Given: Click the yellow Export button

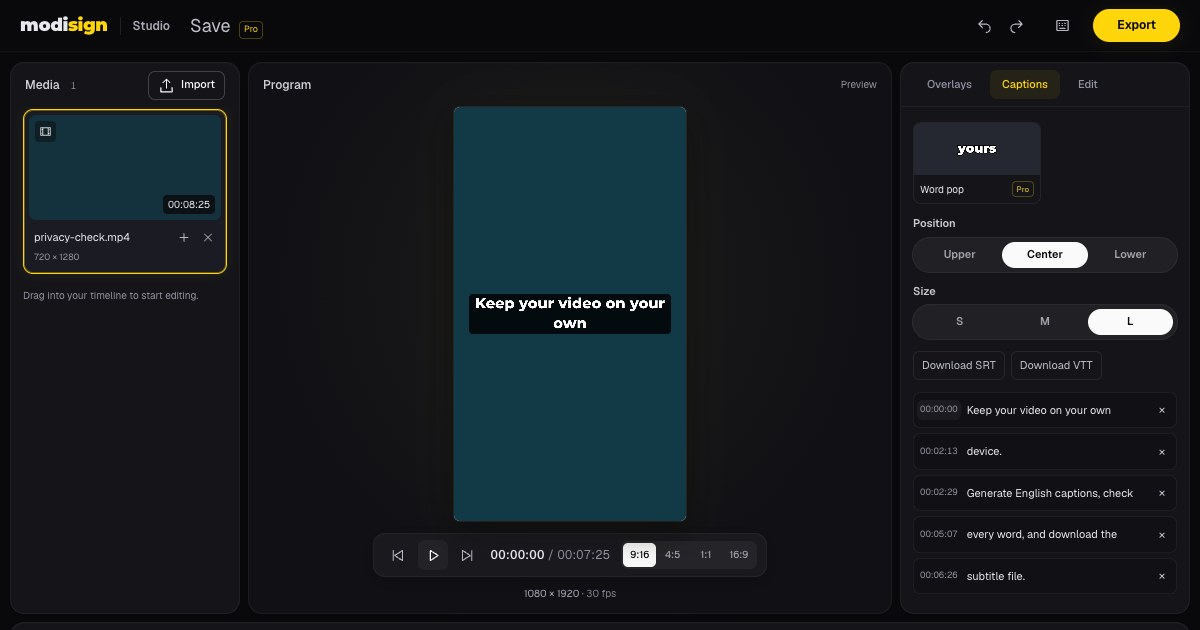Looking at the screenshot, I should click(1136, 26).
